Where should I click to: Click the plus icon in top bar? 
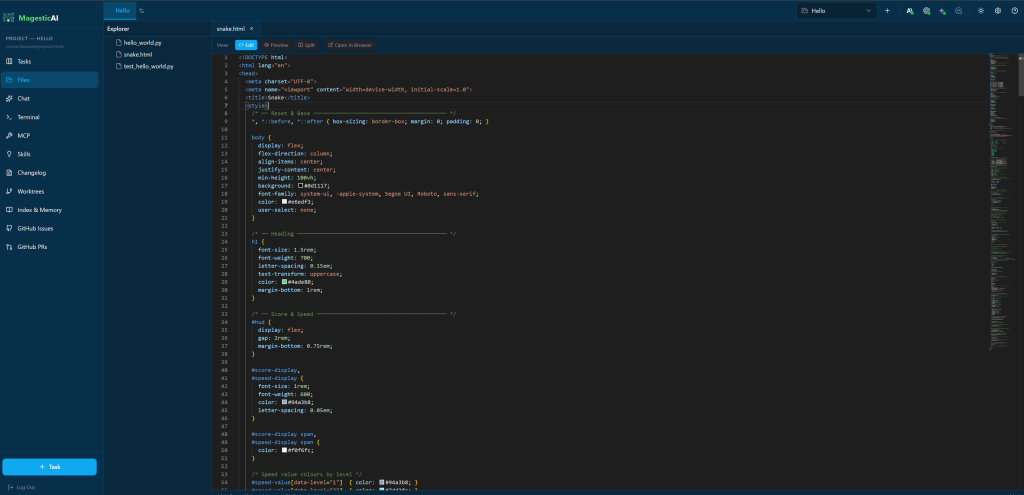pyautogui.click(x=887, y=10)
